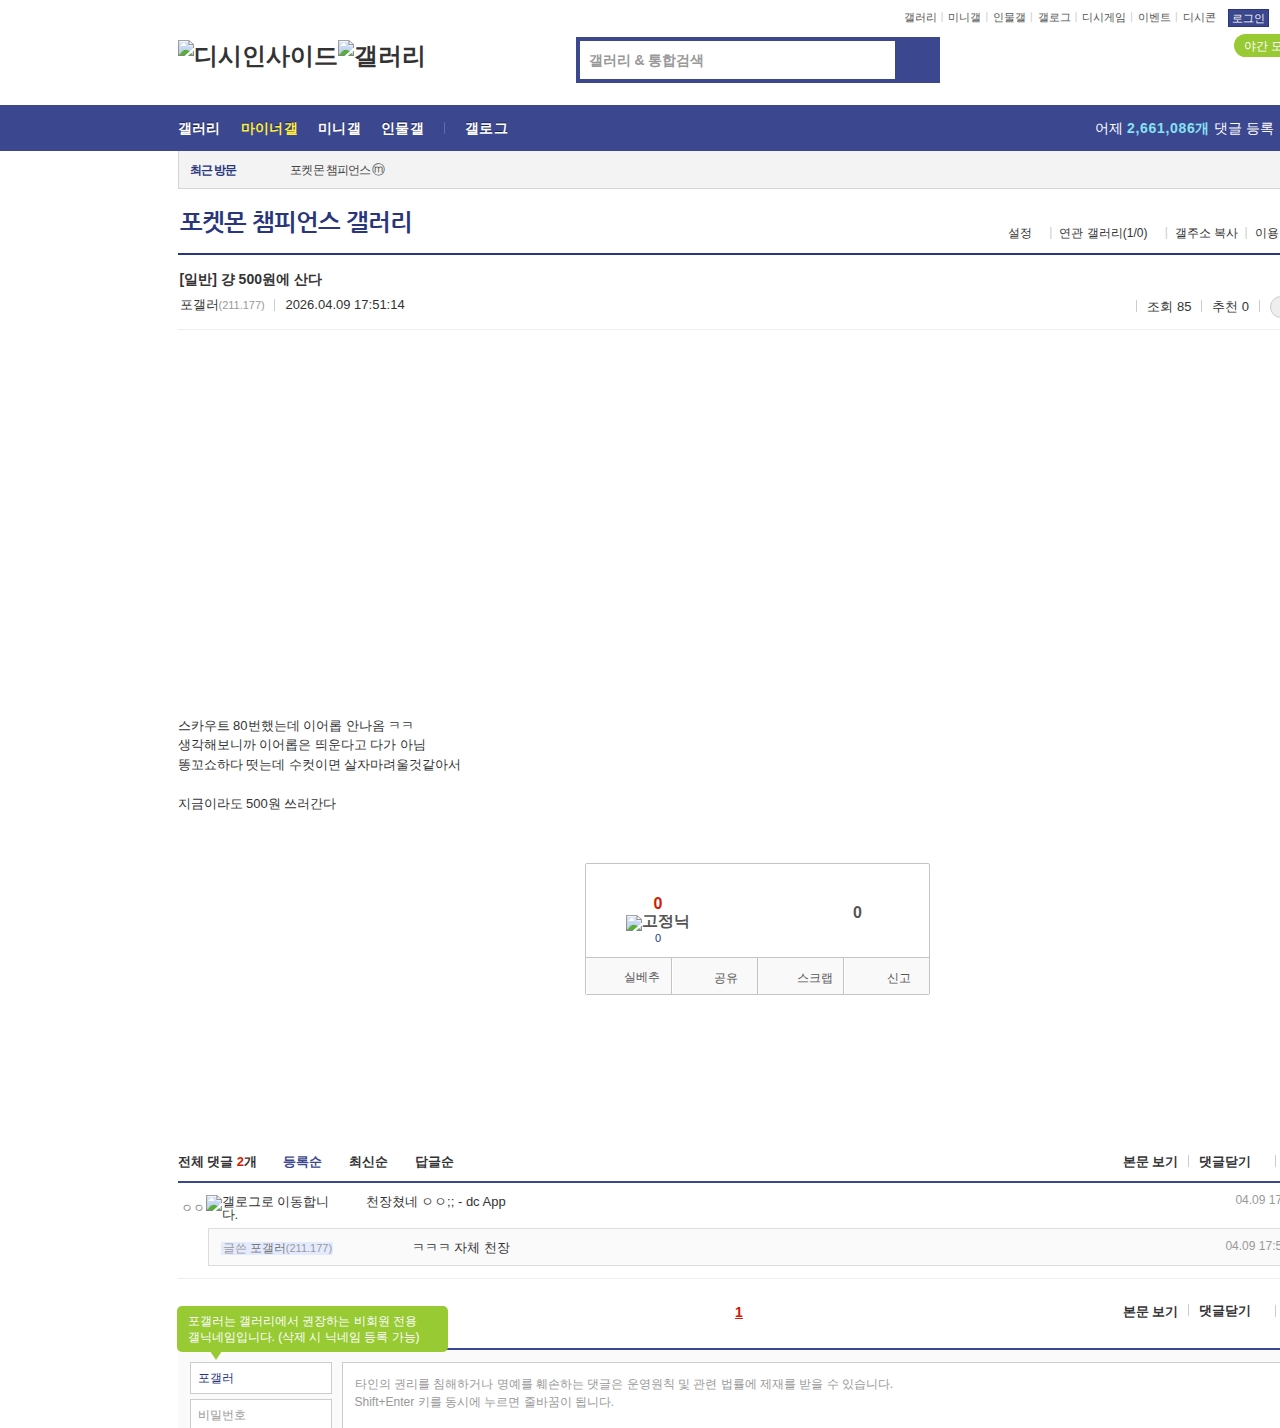Click the DCInside logo image
This screenshot has height=1428, width=1280.
(x=257, y=56)
